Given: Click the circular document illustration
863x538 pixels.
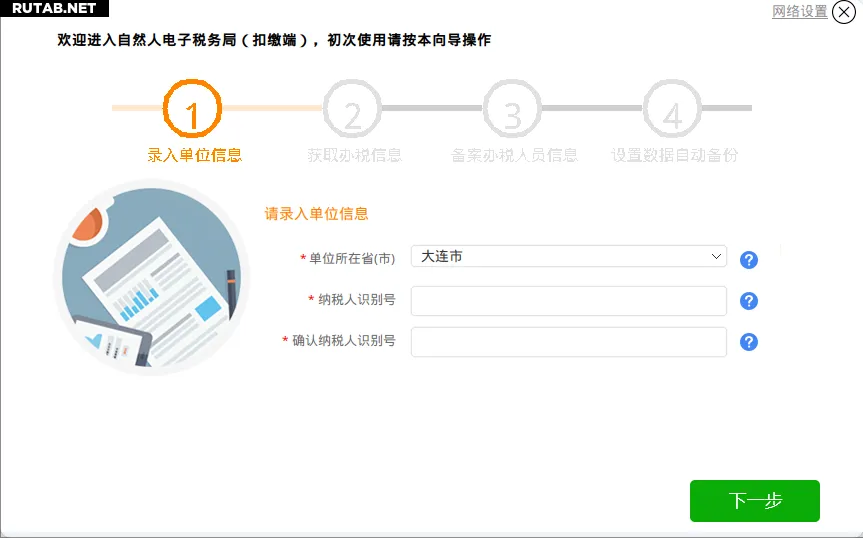Looking at the screenshot, I should (x=150, y=277).
